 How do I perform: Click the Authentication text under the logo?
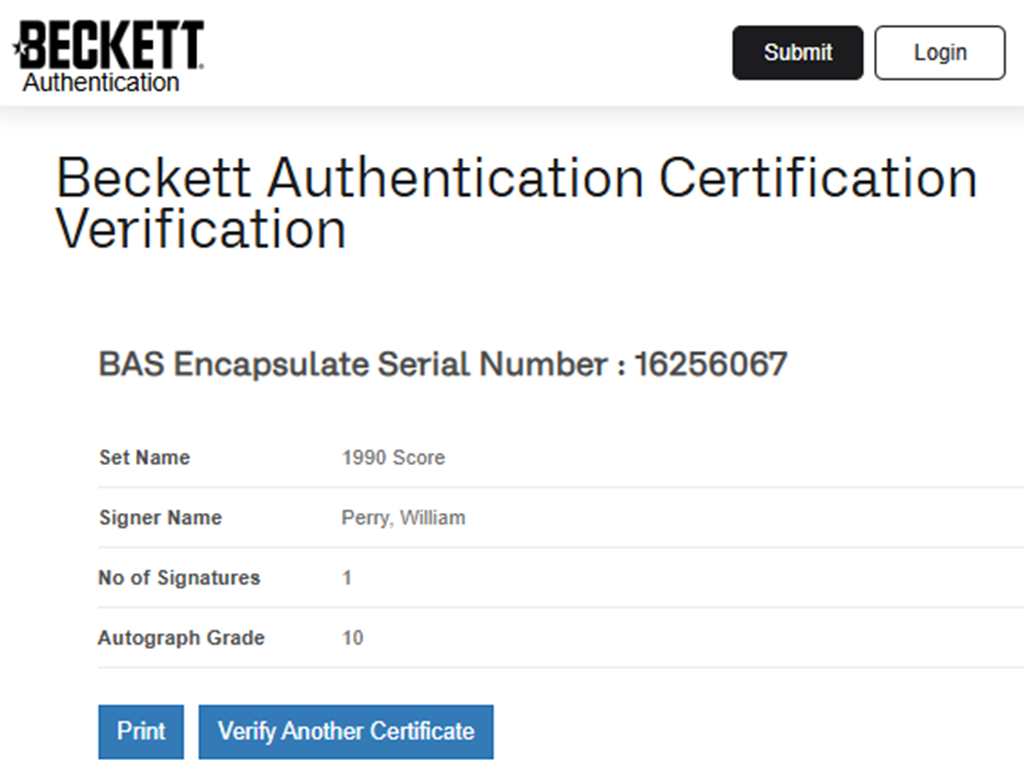coord(101,83)
